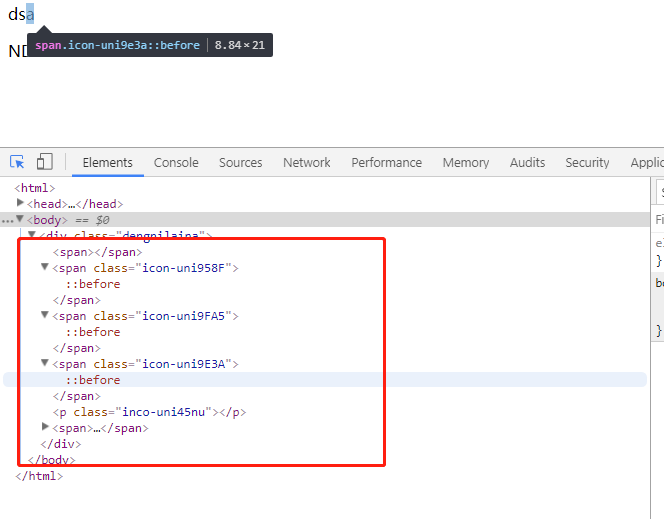Collapse the body element node
This screenshot has width=664, height=519.
(20, 219)
